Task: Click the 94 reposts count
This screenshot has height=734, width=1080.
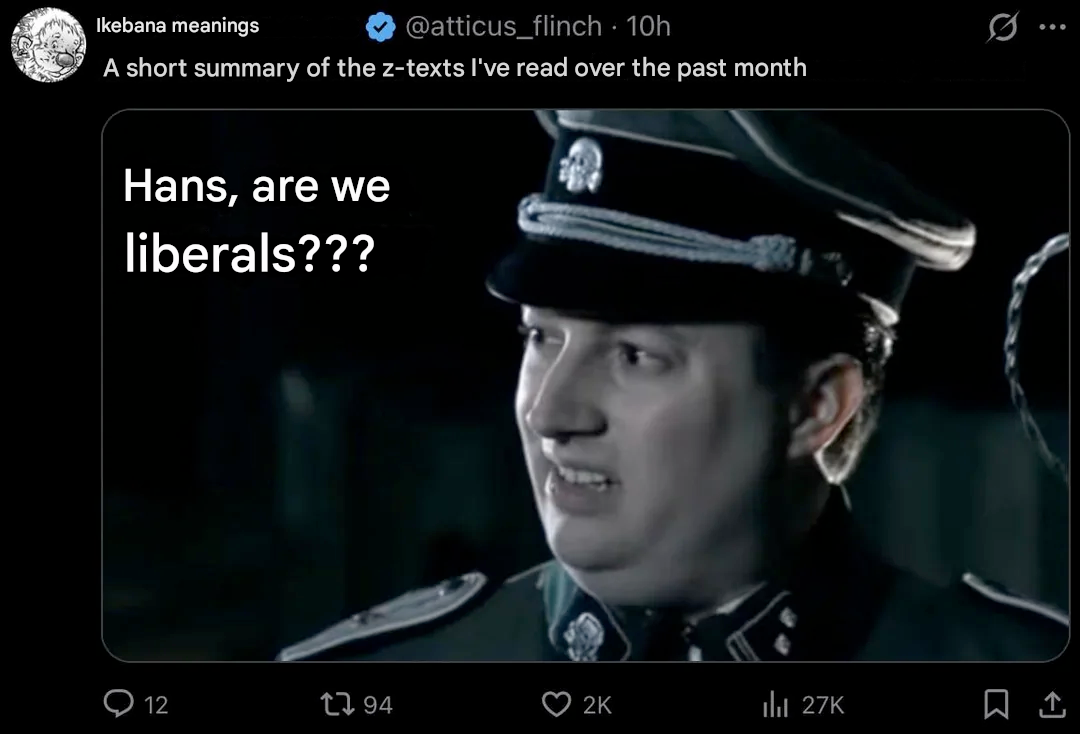Action: pos(377,705)
